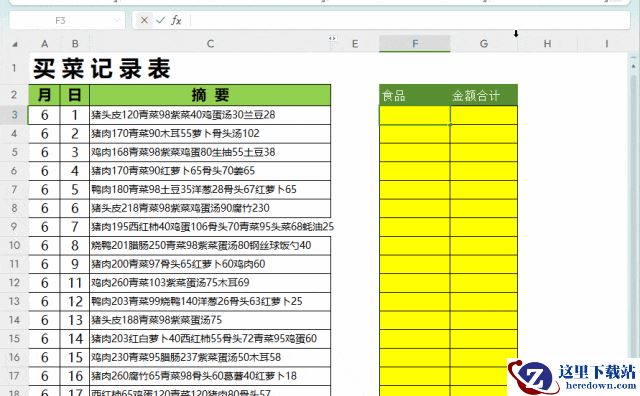
Task: Select column F header
Action: pyautogui.click(x=415, y=44)
